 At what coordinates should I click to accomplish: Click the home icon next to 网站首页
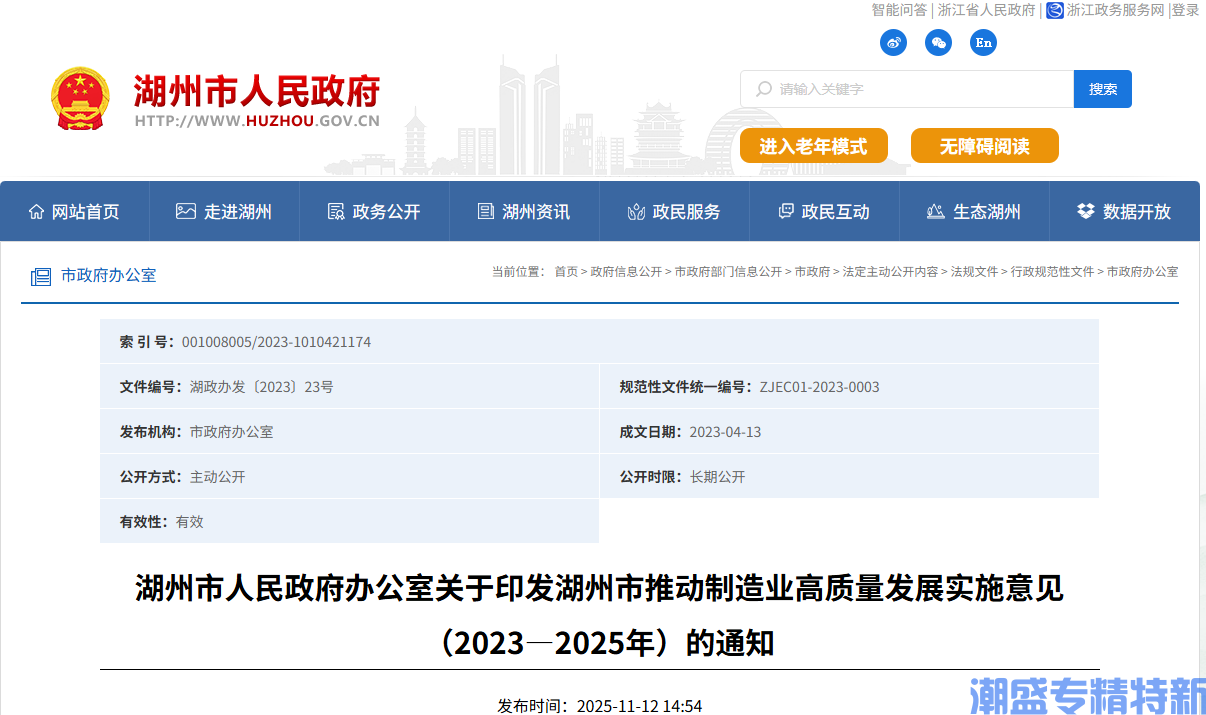[38, 211]
